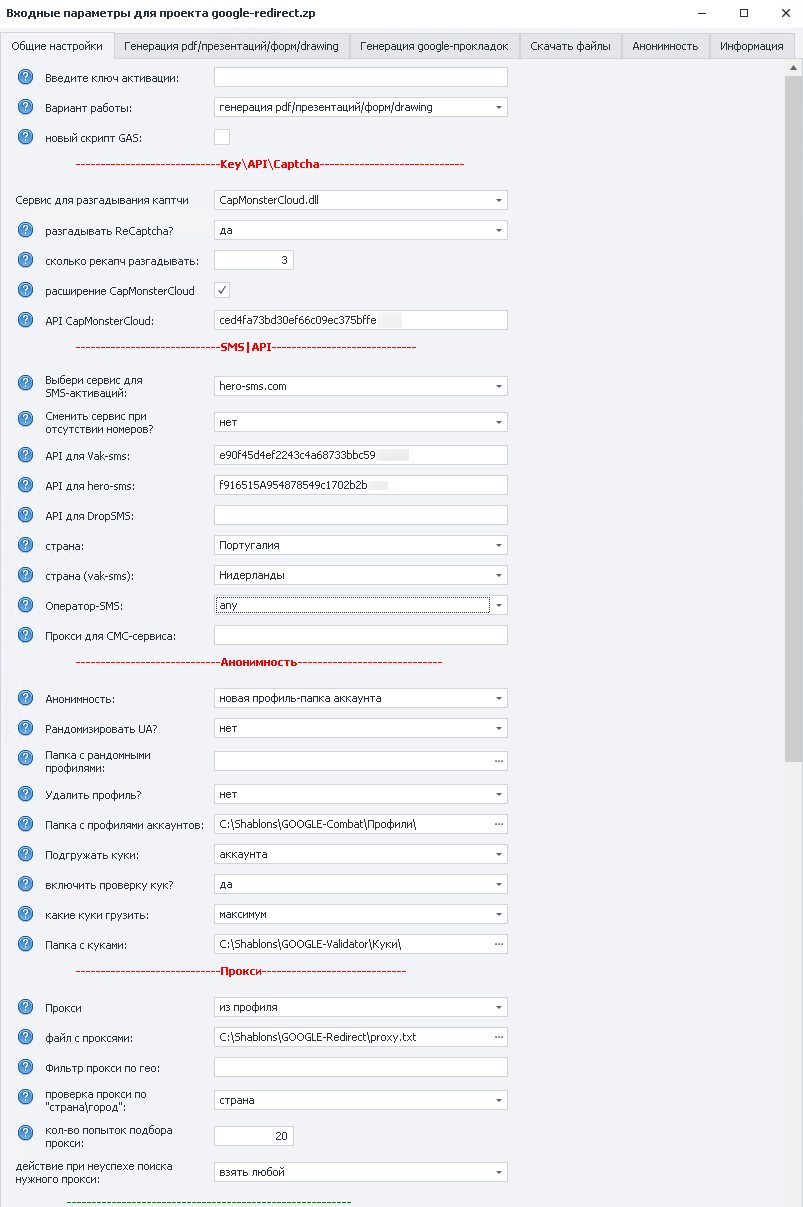Viewport: 803px width, 1207px height.
Task: Switch to the Информация tab
Action: click(x=751, y=46)
